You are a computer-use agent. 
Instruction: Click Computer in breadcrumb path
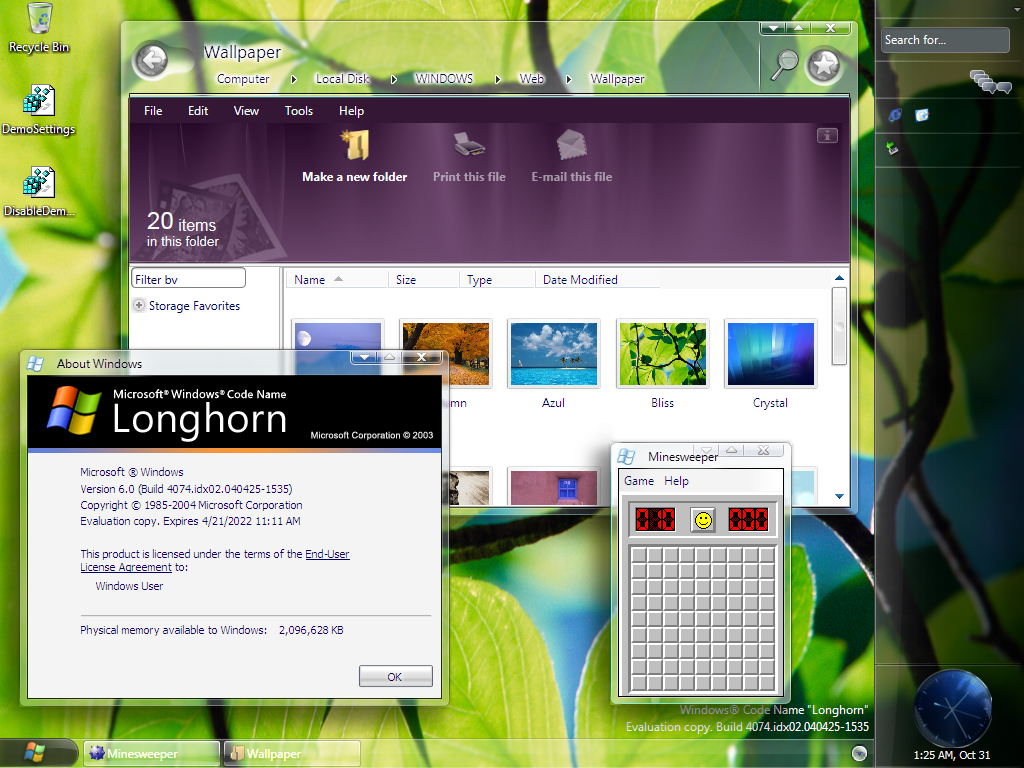tap(243, 79)
